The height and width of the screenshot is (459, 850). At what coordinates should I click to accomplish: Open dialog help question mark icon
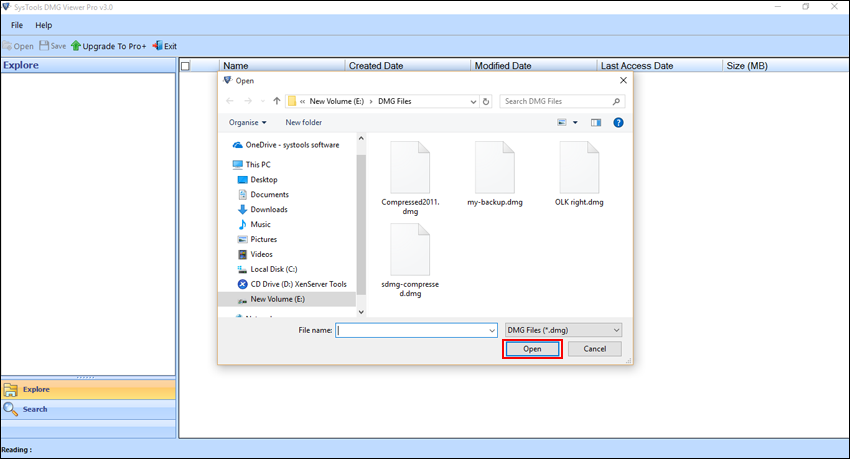(x=618, y=122)
